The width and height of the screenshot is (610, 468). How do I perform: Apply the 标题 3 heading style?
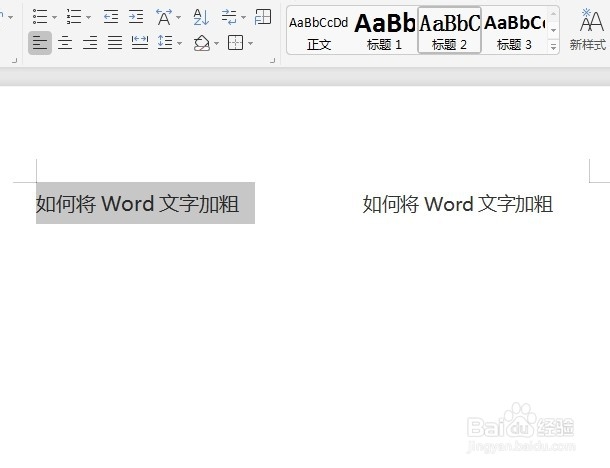[514, 30]
